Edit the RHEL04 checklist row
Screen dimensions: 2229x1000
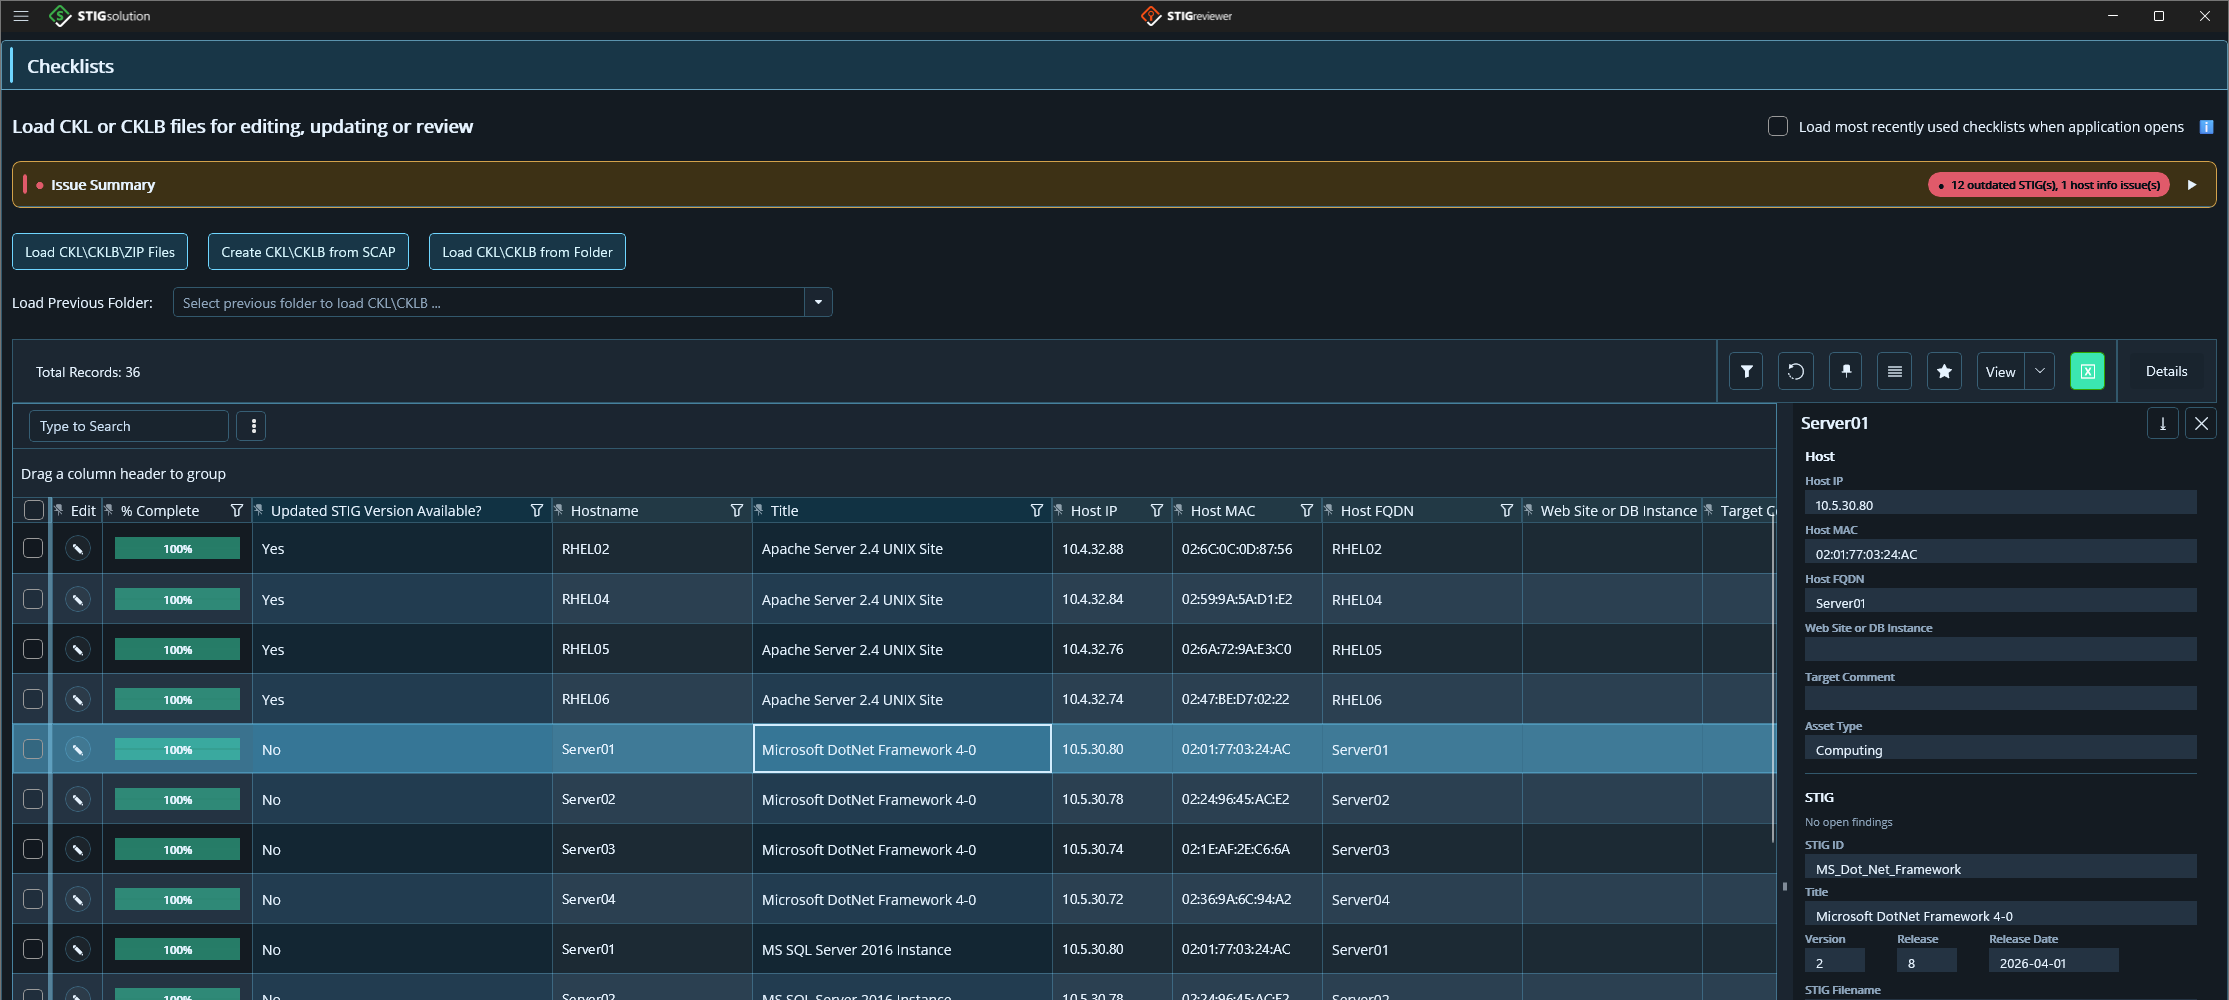(x=78, y=599)
